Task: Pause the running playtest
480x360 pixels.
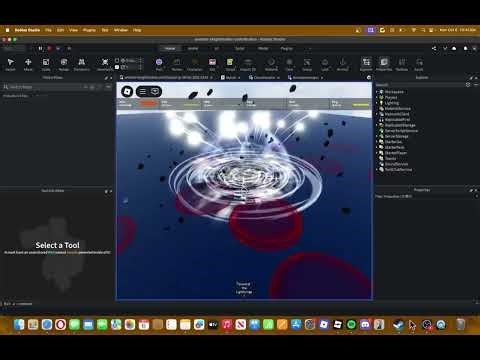Action: (40, 48)
